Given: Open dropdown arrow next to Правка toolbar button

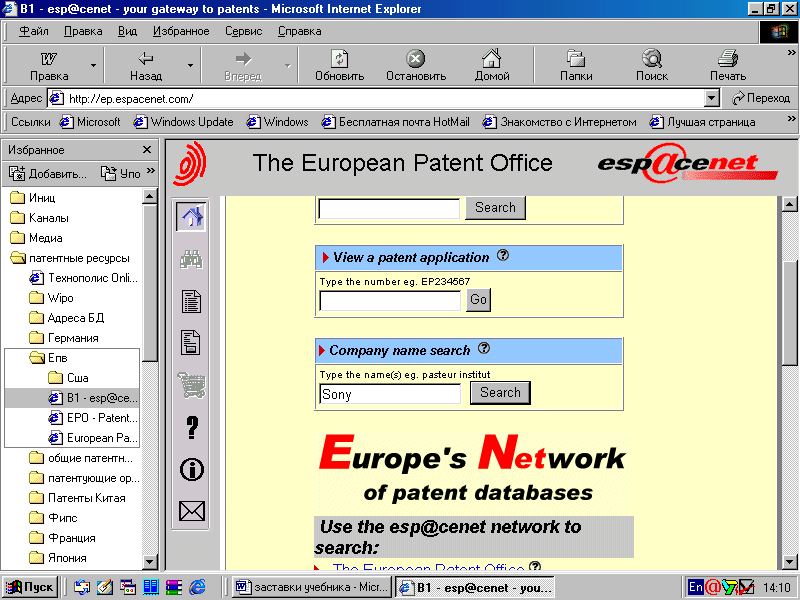Looking at the screenshot, I should 93,65.
